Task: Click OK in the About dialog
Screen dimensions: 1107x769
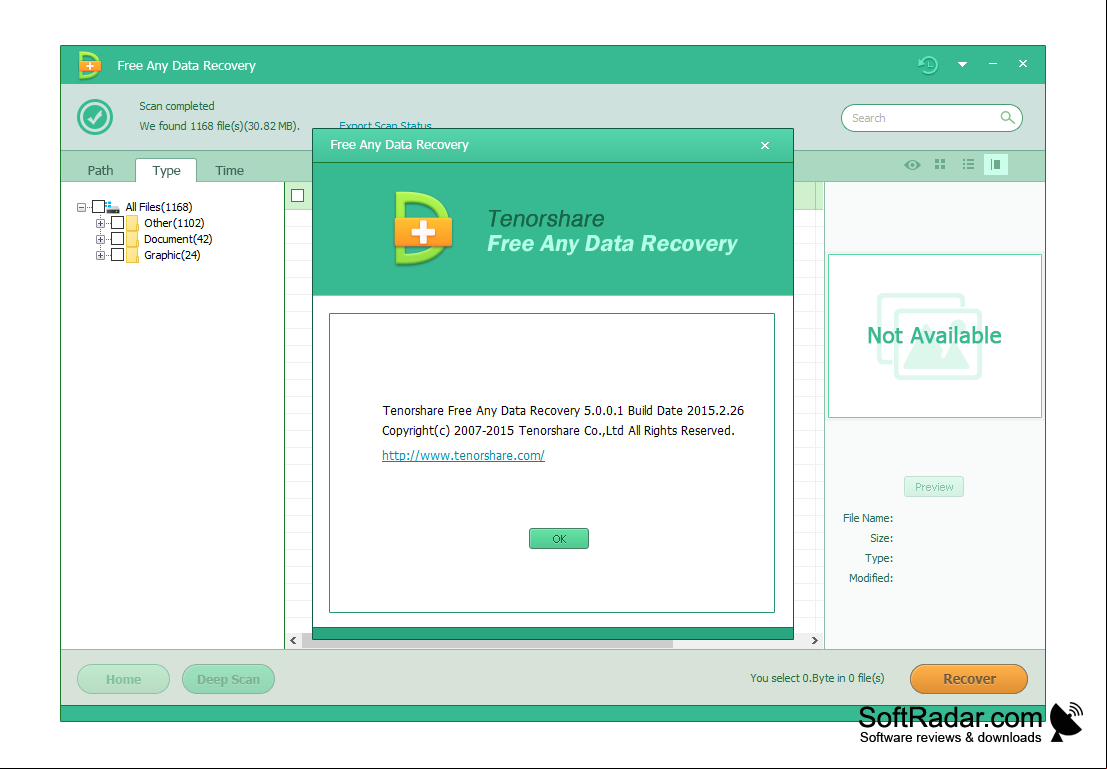Action: point(558,539)
